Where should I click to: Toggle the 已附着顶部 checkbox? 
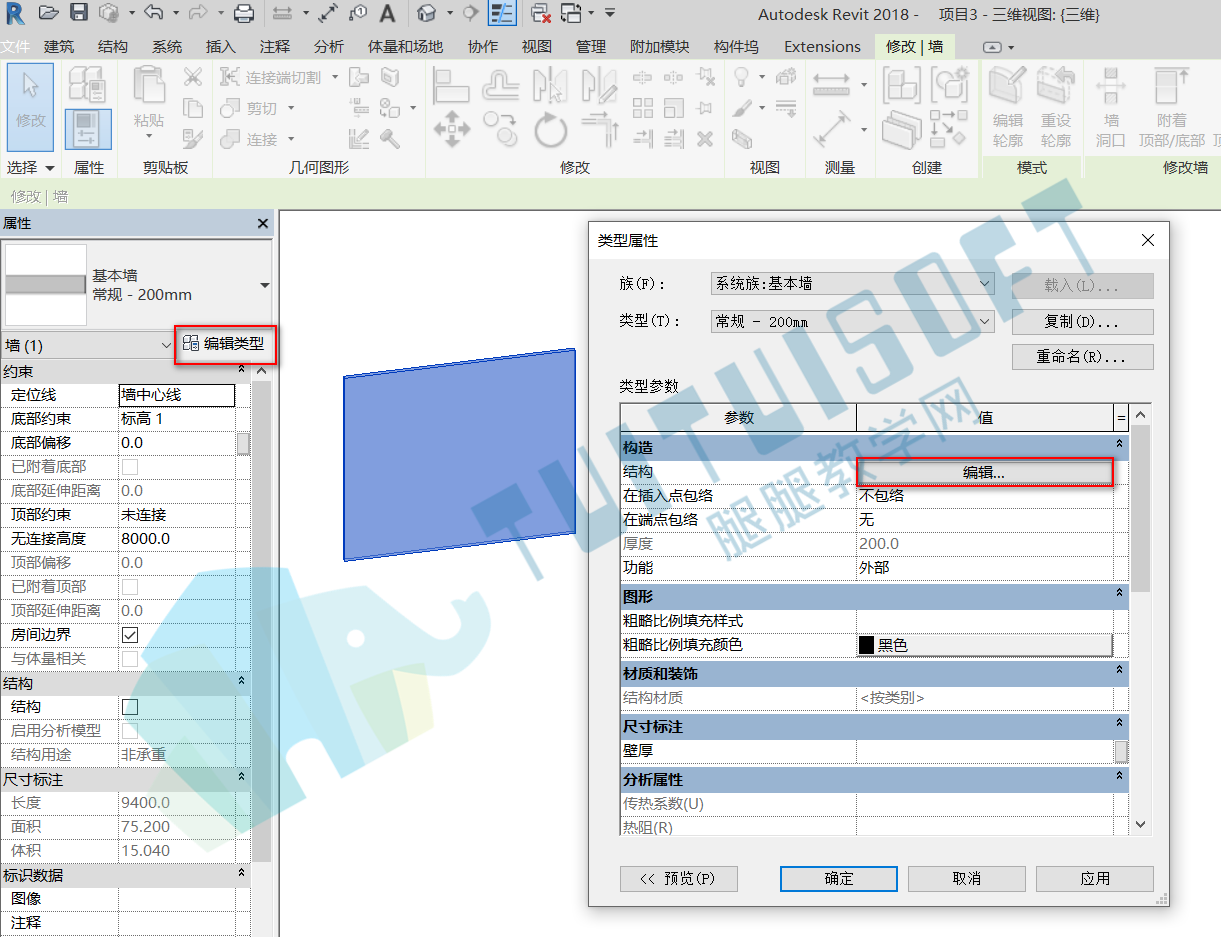click(130, 587)
